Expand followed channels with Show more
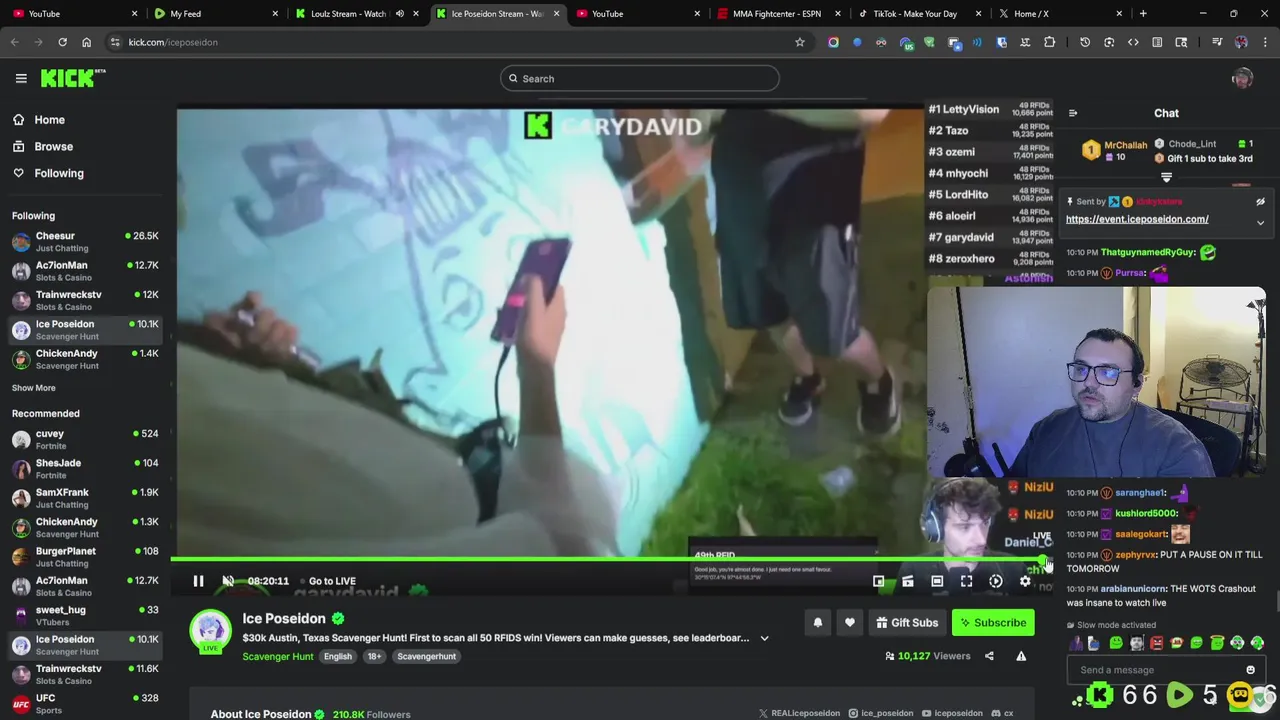 click(34, 388)
